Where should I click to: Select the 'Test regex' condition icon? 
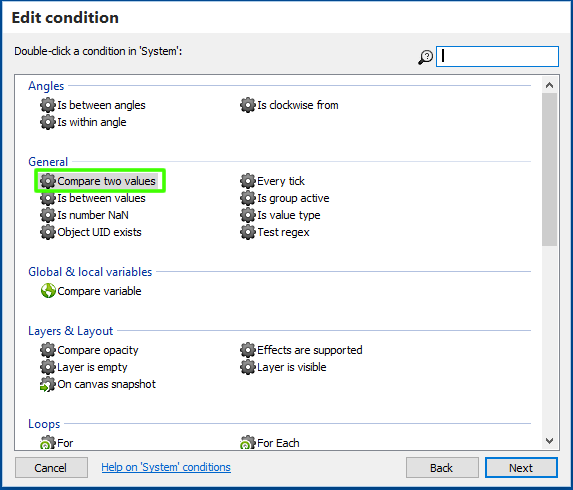(247, 232)
